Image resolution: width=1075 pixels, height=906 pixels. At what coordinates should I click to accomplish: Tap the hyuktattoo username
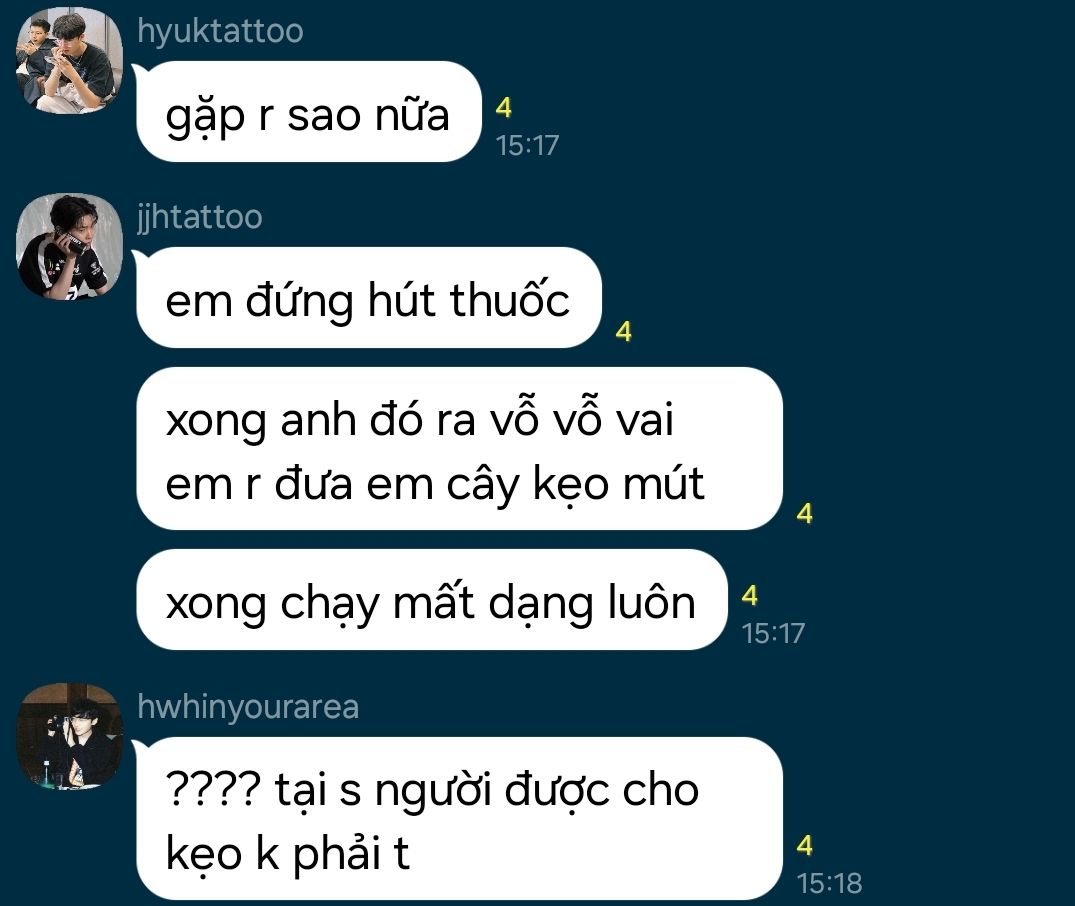(220, 31)
